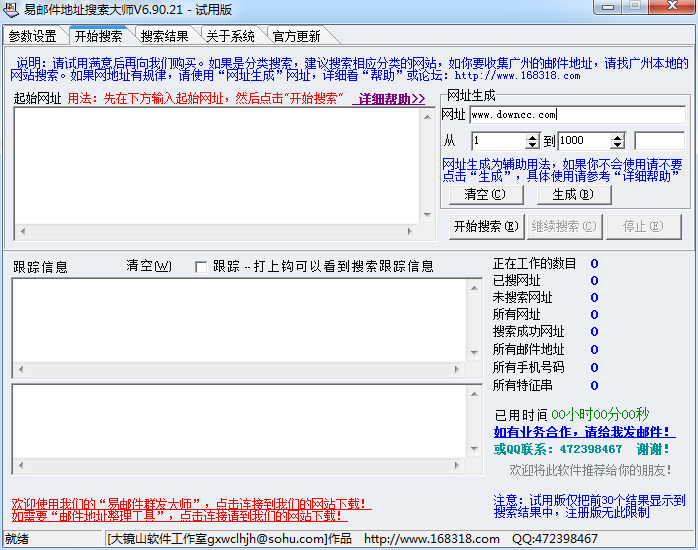Click the 所有邮件地址 label

tap(528, 349)
